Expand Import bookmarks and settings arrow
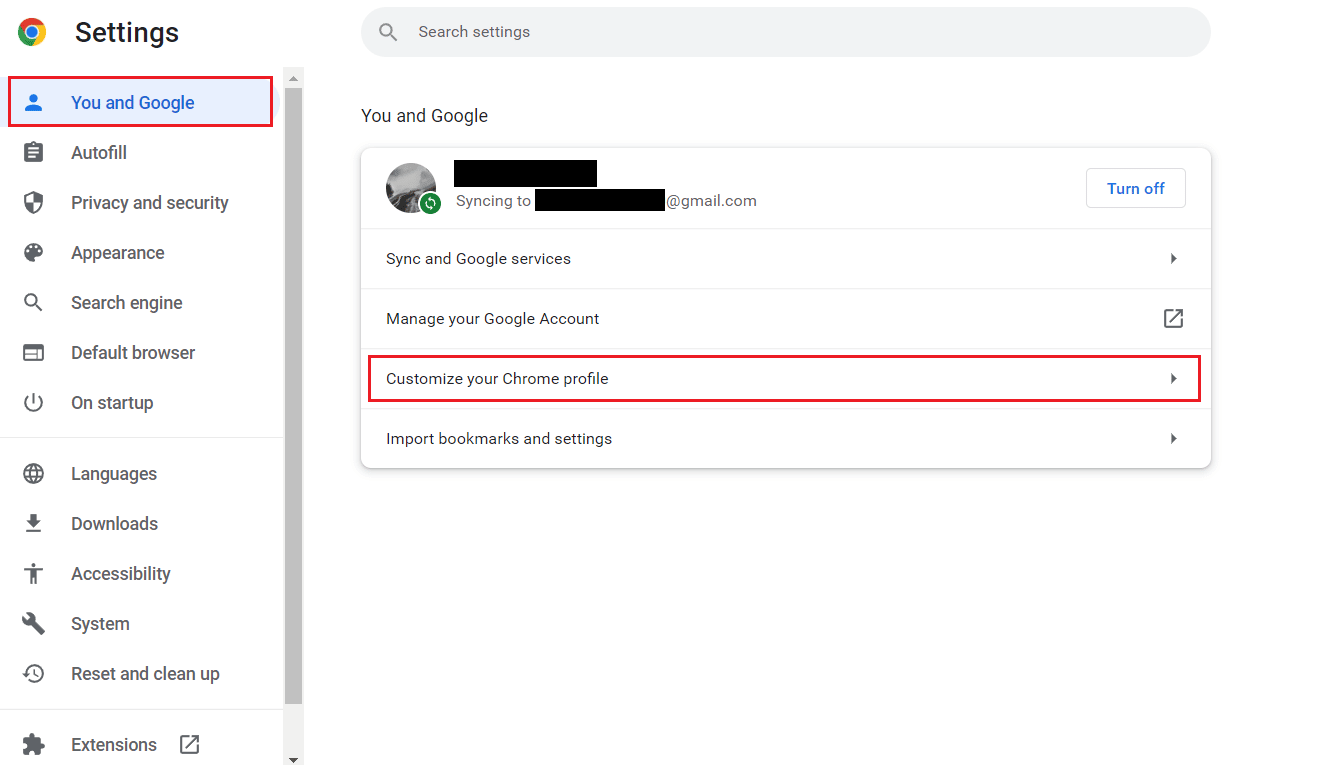This screenshot has width=1341, height=765. [1174, 438]
